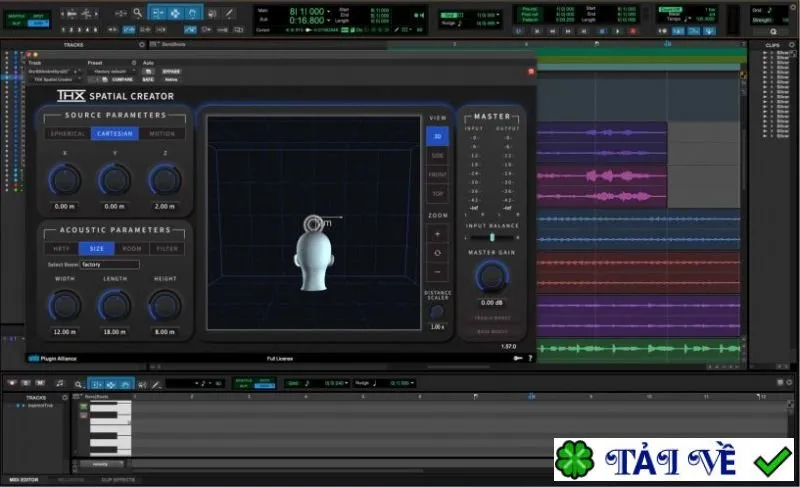Increase zoom with the plugin plus button
The width and height of the screenshot is (800, 487).
pos(437,234)
